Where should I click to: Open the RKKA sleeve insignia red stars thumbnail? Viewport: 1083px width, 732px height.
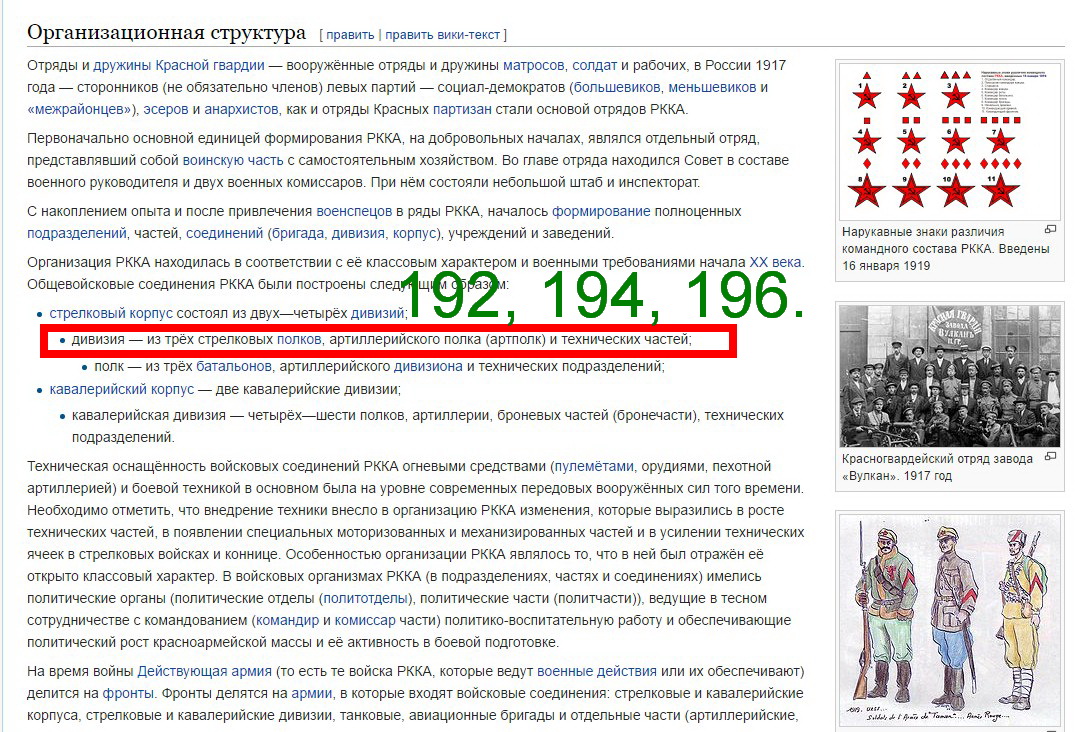(950, 142)
